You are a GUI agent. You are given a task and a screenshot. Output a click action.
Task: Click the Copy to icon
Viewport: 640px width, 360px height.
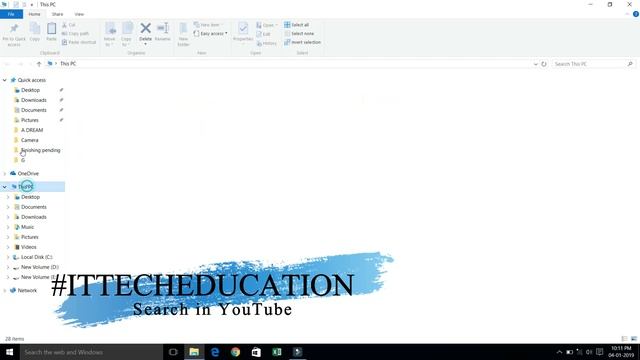(x=127, y=28)
